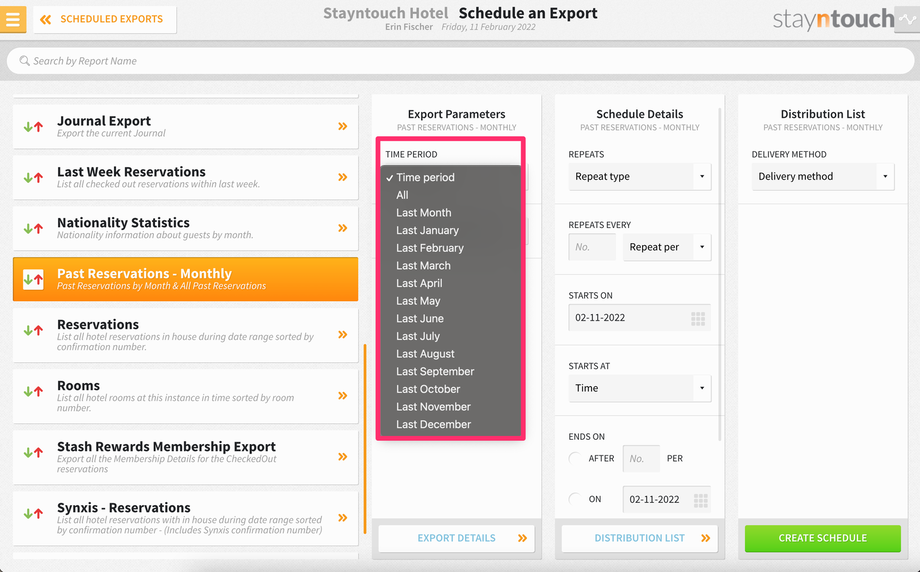Choose 'Last October' option
The height and width of the screenshot is (572, 920).
tap(451, 388)
